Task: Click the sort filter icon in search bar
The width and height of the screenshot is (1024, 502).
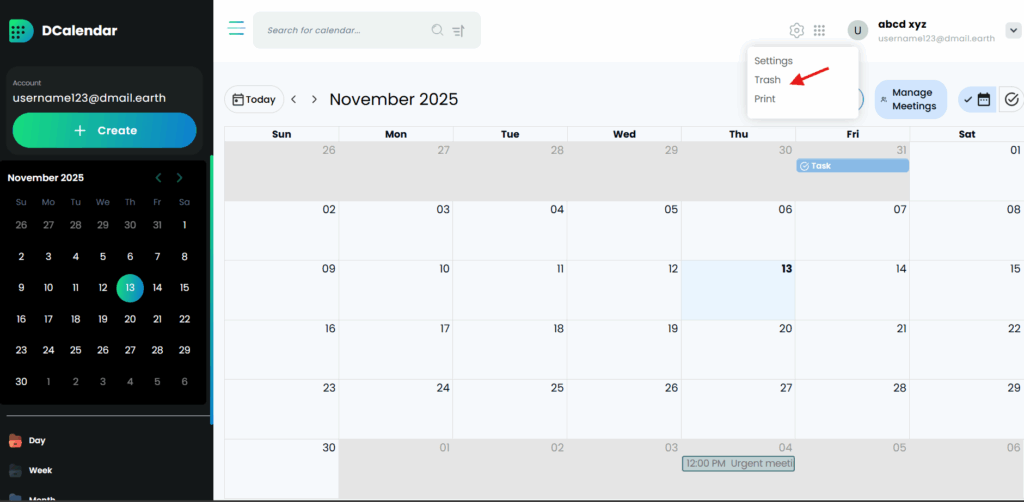Action: pos(459,30)
